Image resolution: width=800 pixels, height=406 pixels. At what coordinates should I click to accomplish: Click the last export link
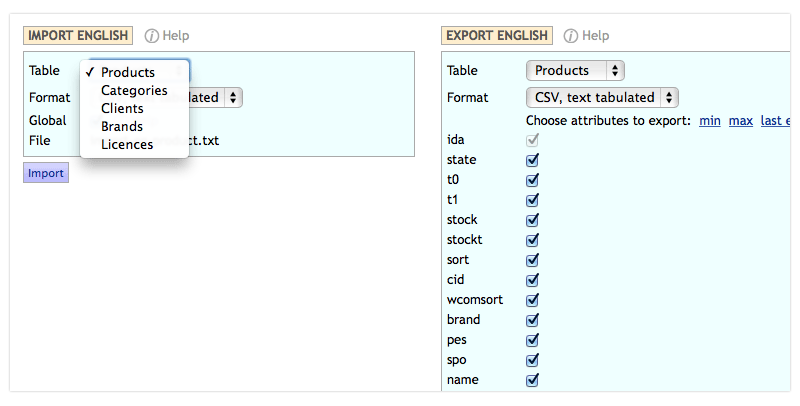tap(775, 121)
